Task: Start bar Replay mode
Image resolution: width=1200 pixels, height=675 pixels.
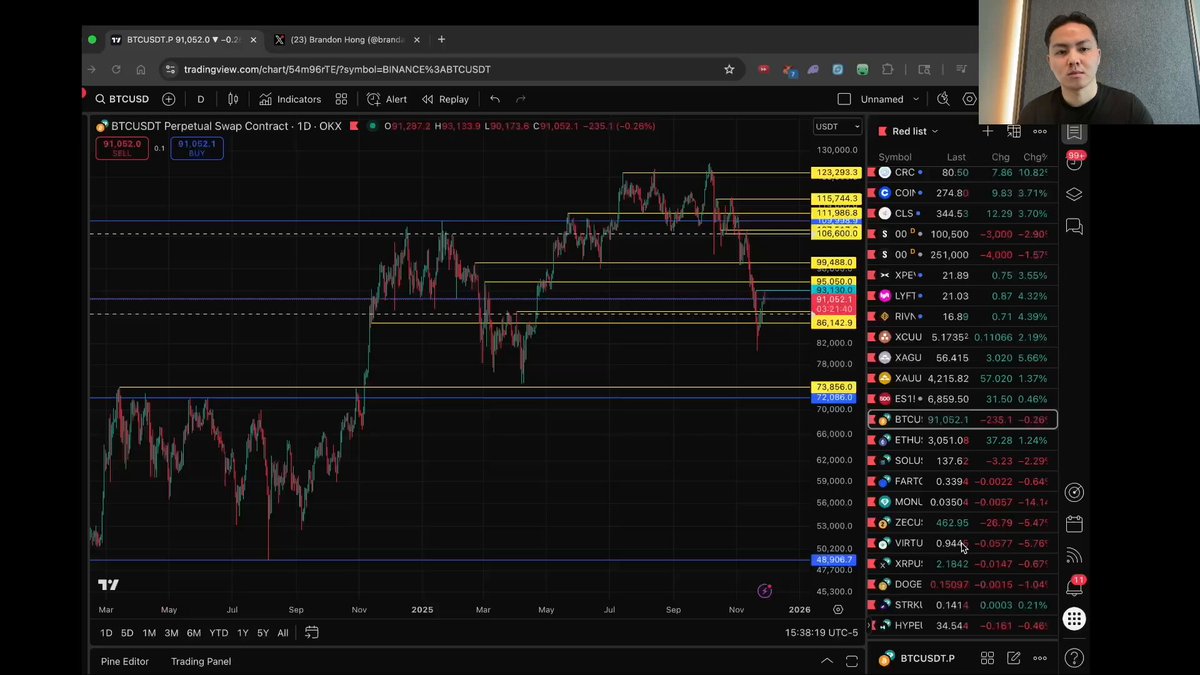Action: 445,99
